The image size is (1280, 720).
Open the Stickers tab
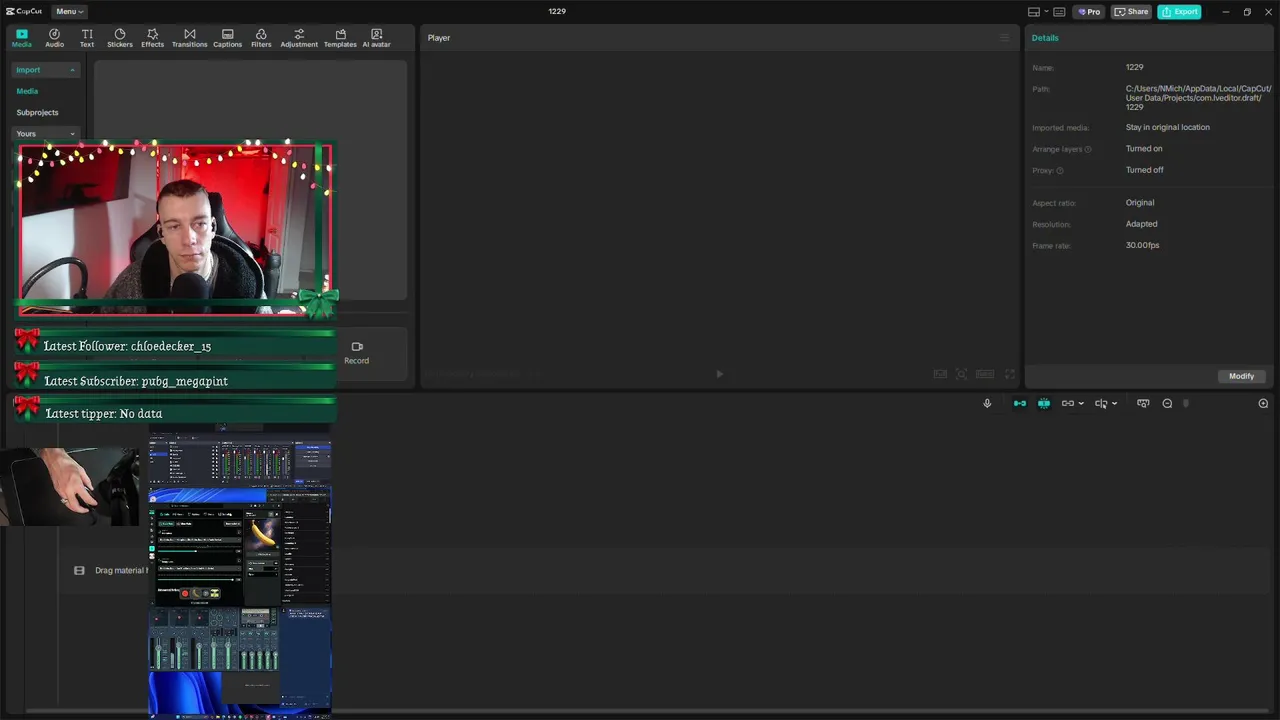pos(120,38)
